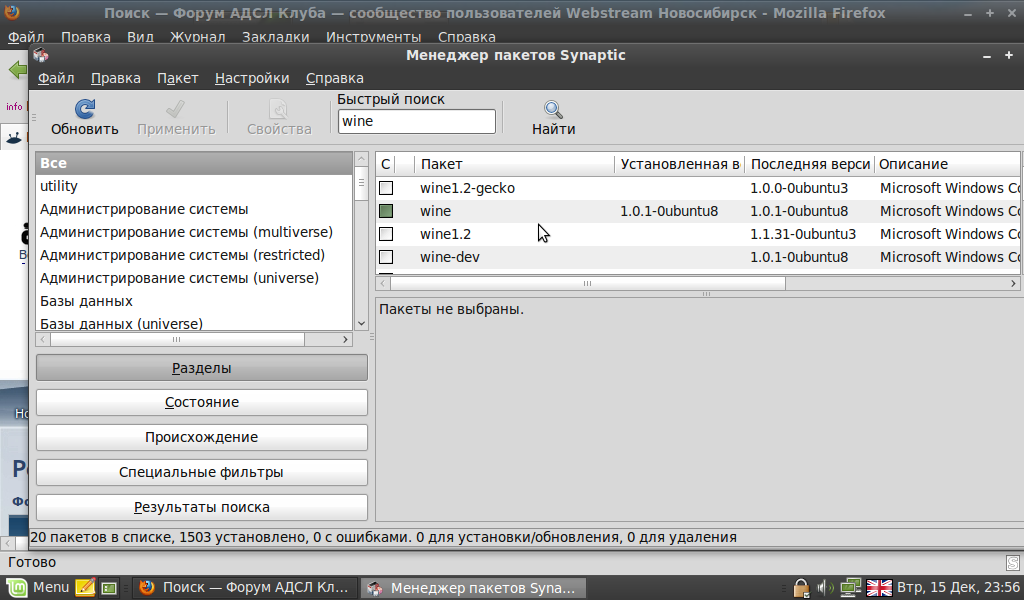The width and height of the screenshot is (1024, 600).
Task: Select Администрирование системы (multiverse) category
Action: (x=194, y=232)
